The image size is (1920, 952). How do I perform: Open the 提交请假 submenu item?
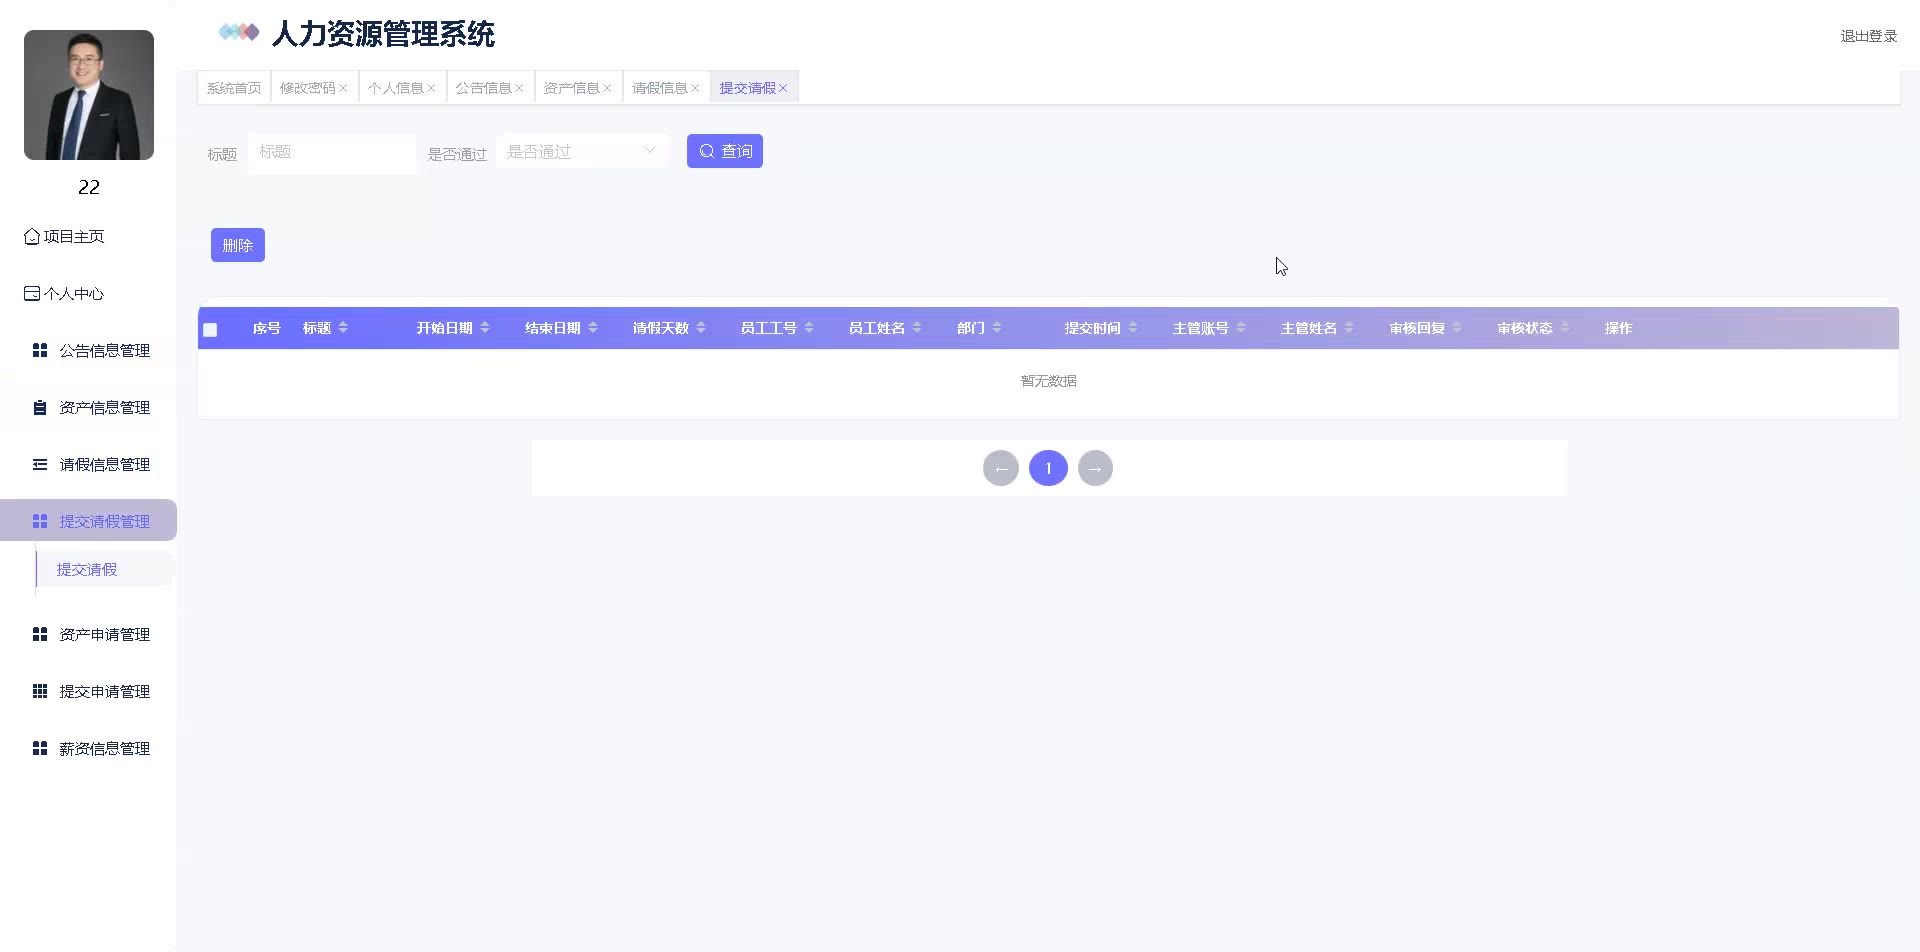pos(105,570)
